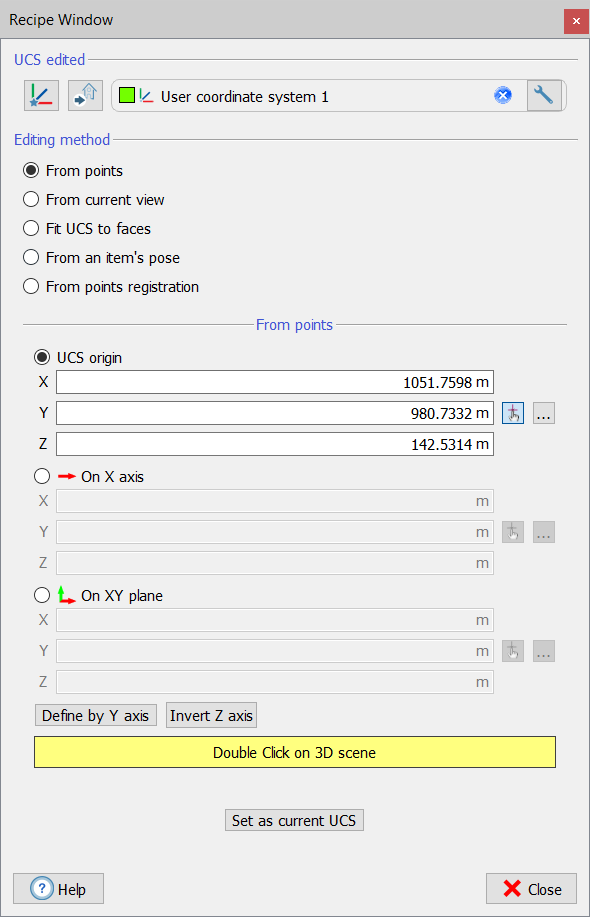Click Set as current UCS button
The width and height of the screenshot is (590, 917).
click(x=294, y=821)
